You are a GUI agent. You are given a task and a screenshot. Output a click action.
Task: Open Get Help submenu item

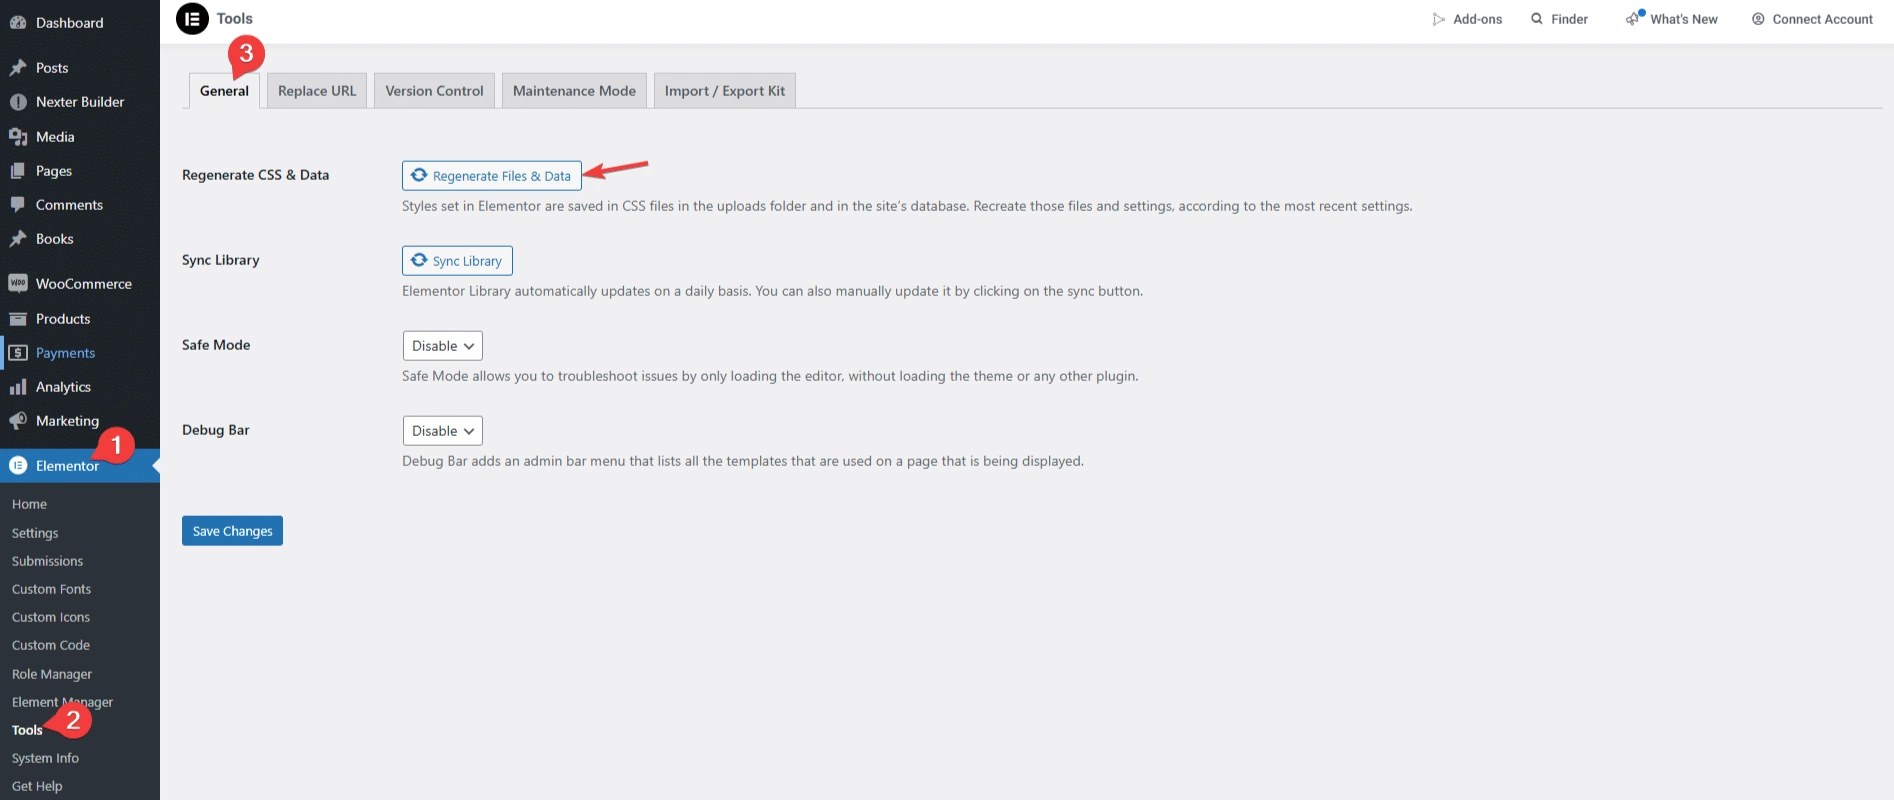point(37,786)
